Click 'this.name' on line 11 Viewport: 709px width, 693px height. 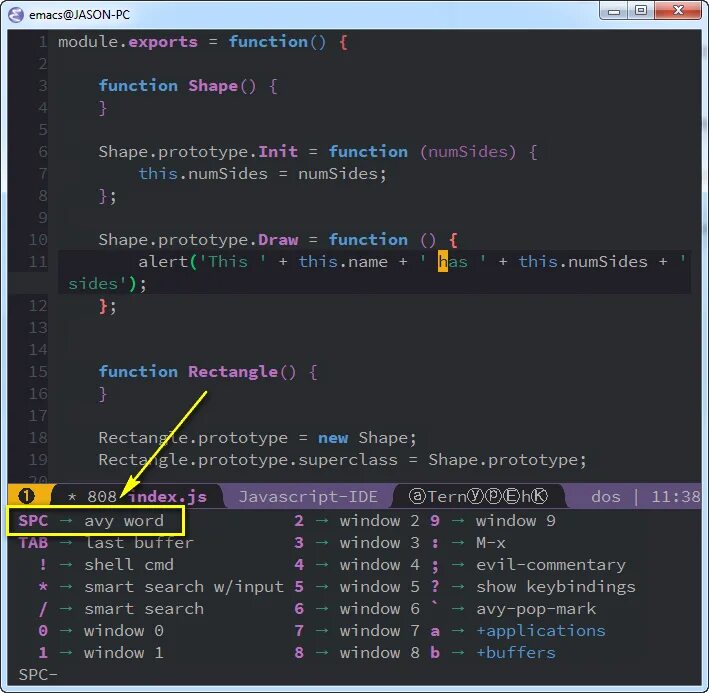[343, 262]
